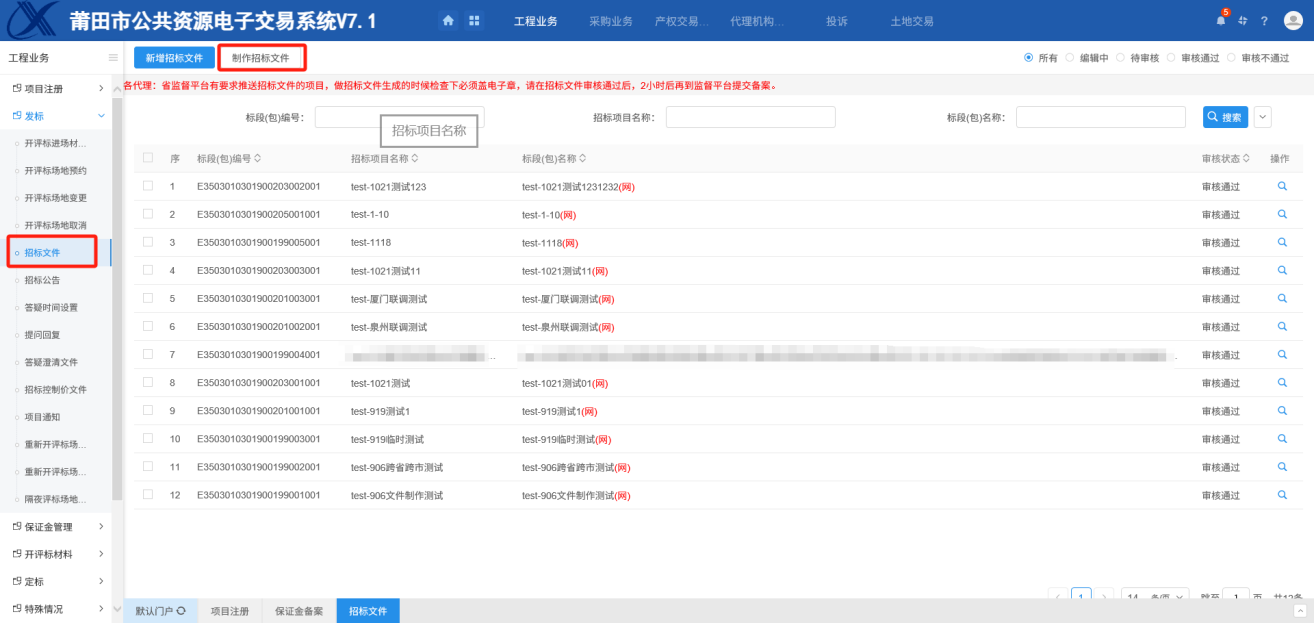Click the home icon in header
Screen dimensions: 1314x623
coord(448,21)
